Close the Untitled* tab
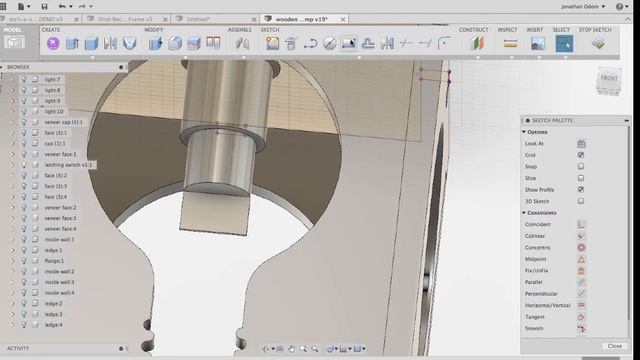 tap(254, 19)
